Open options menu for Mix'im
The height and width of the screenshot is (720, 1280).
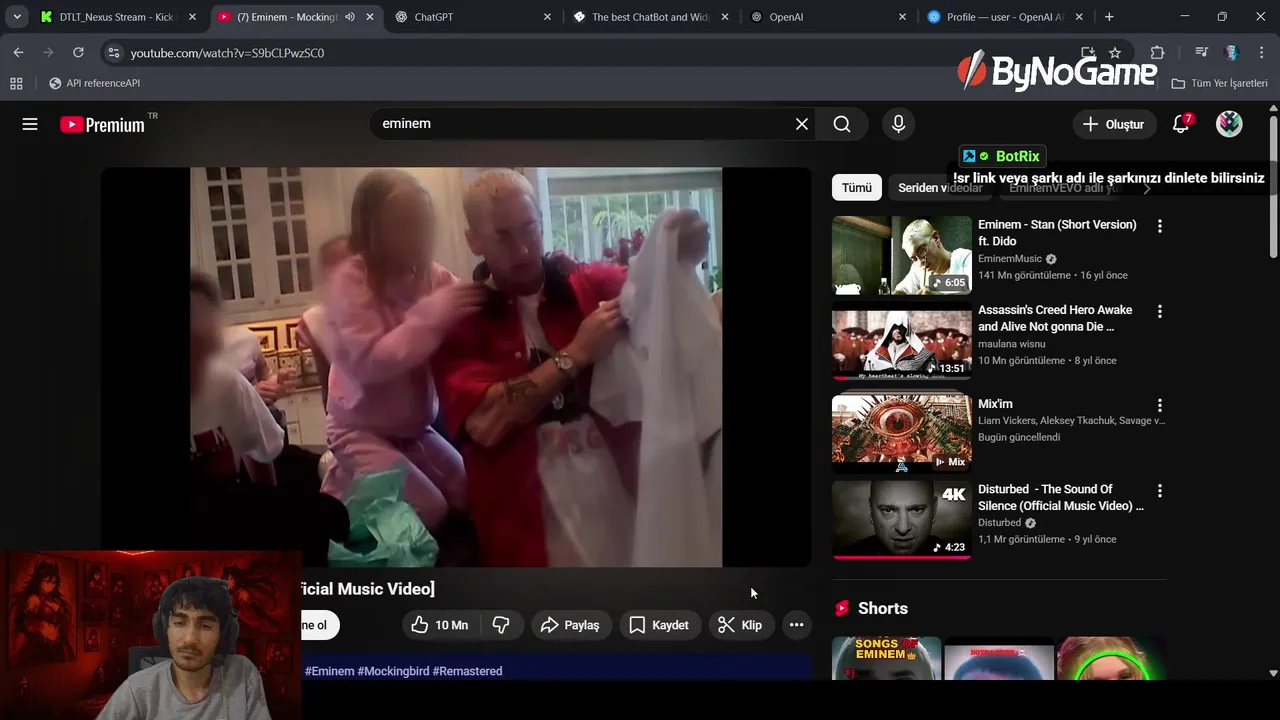1159,406
